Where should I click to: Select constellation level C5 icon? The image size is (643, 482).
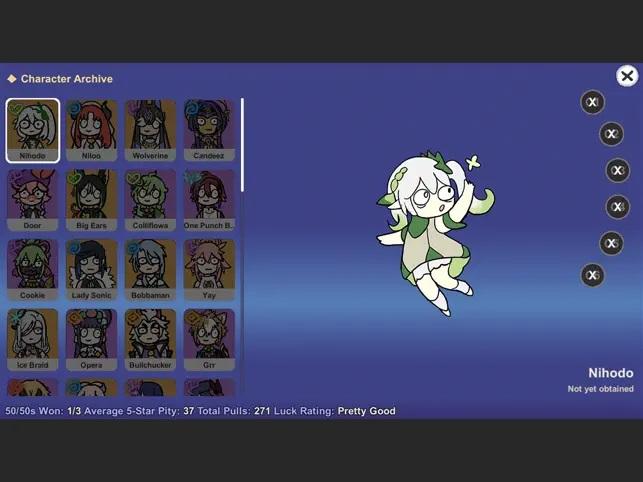click(611, 243)
